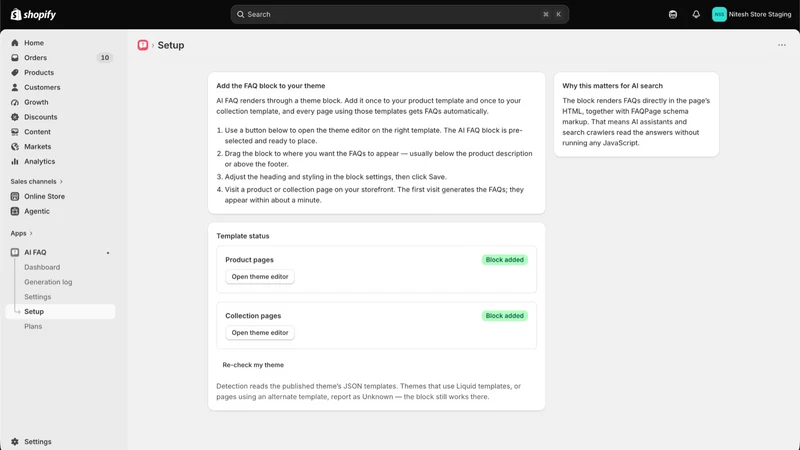The image size is (800, 450).
Task: Click the Orders count badge 10
Action: coord(105,58)
